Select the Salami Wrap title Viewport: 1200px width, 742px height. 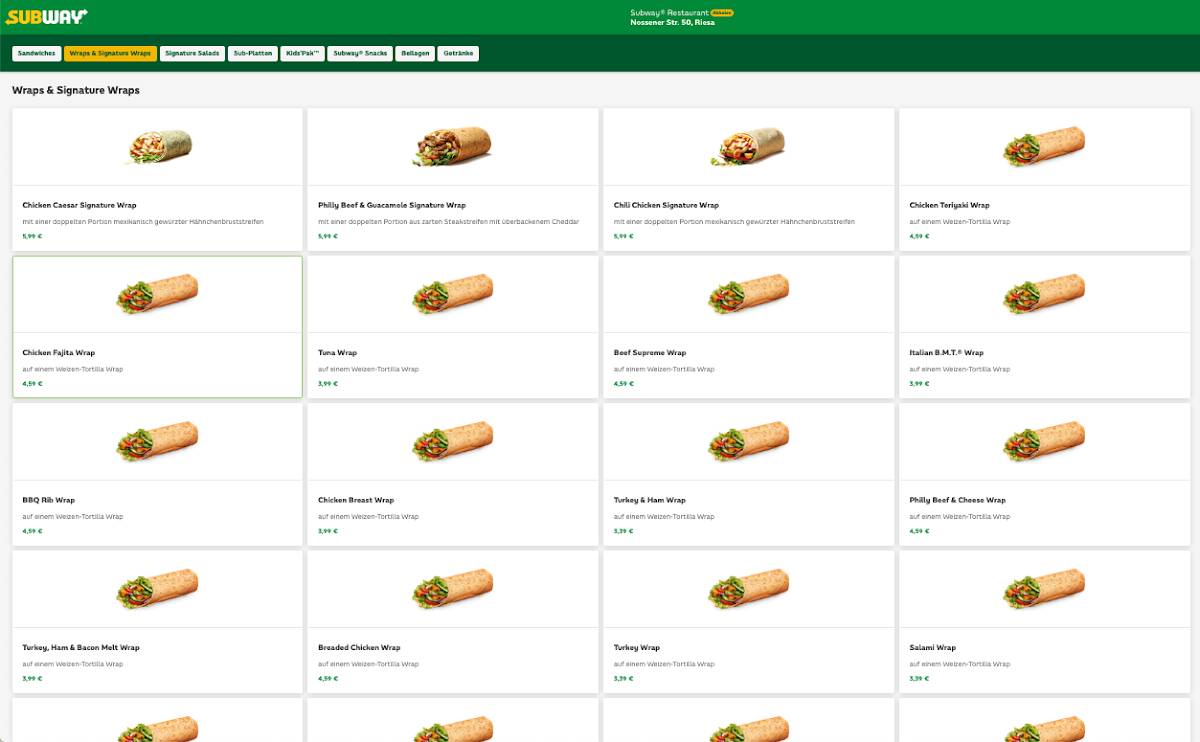click(933, 647)
